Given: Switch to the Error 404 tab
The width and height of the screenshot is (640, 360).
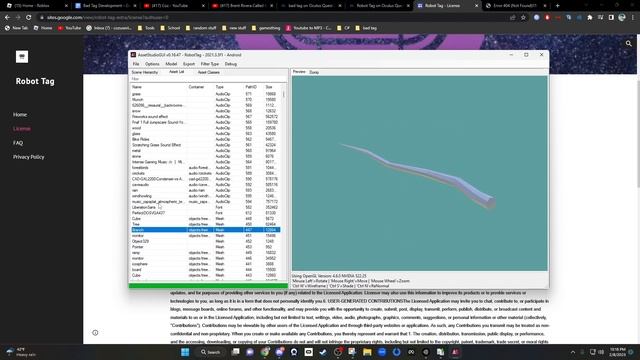Looking at the screenshot, I should pyautogui.click(x=516, y=6).
